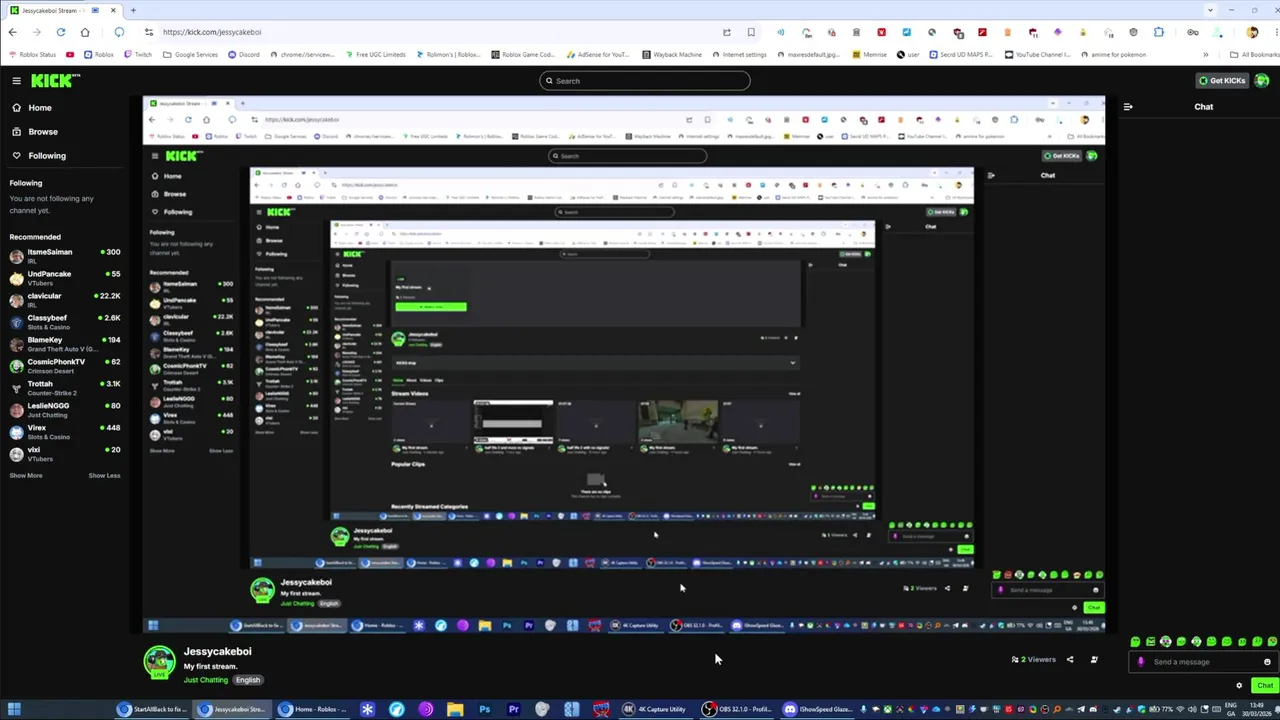Open recommended channel ItsmeSaiman
This screenshot has width=1280, height=720.
[64, 256]
